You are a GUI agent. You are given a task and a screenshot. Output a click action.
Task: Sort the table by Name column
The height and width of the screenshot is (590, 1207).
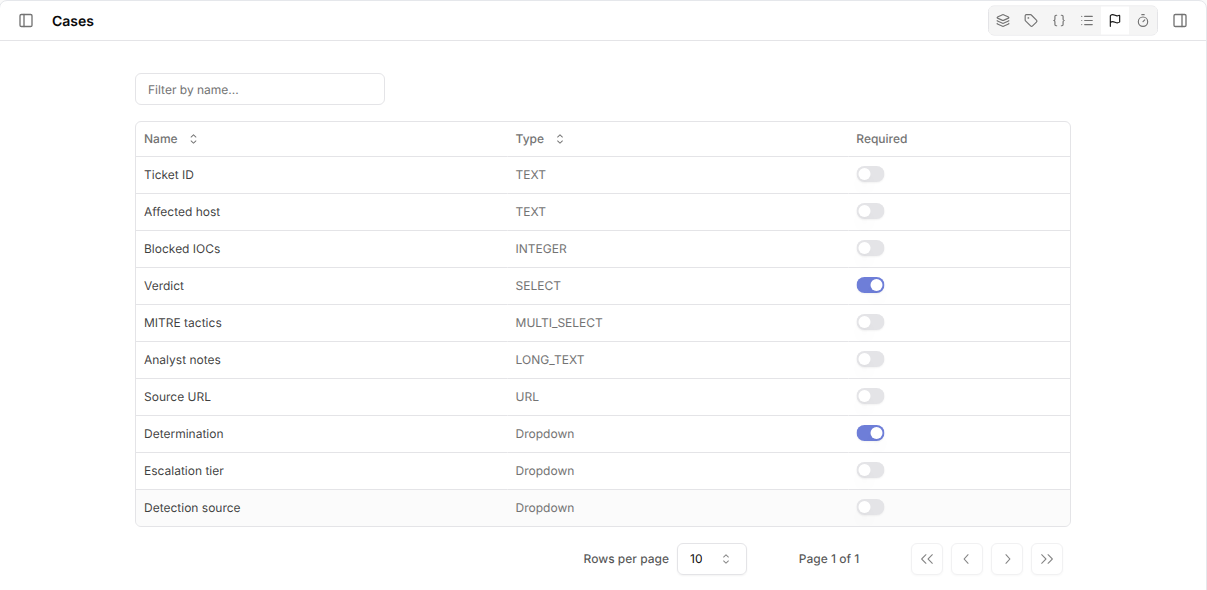tap(171, 139)
